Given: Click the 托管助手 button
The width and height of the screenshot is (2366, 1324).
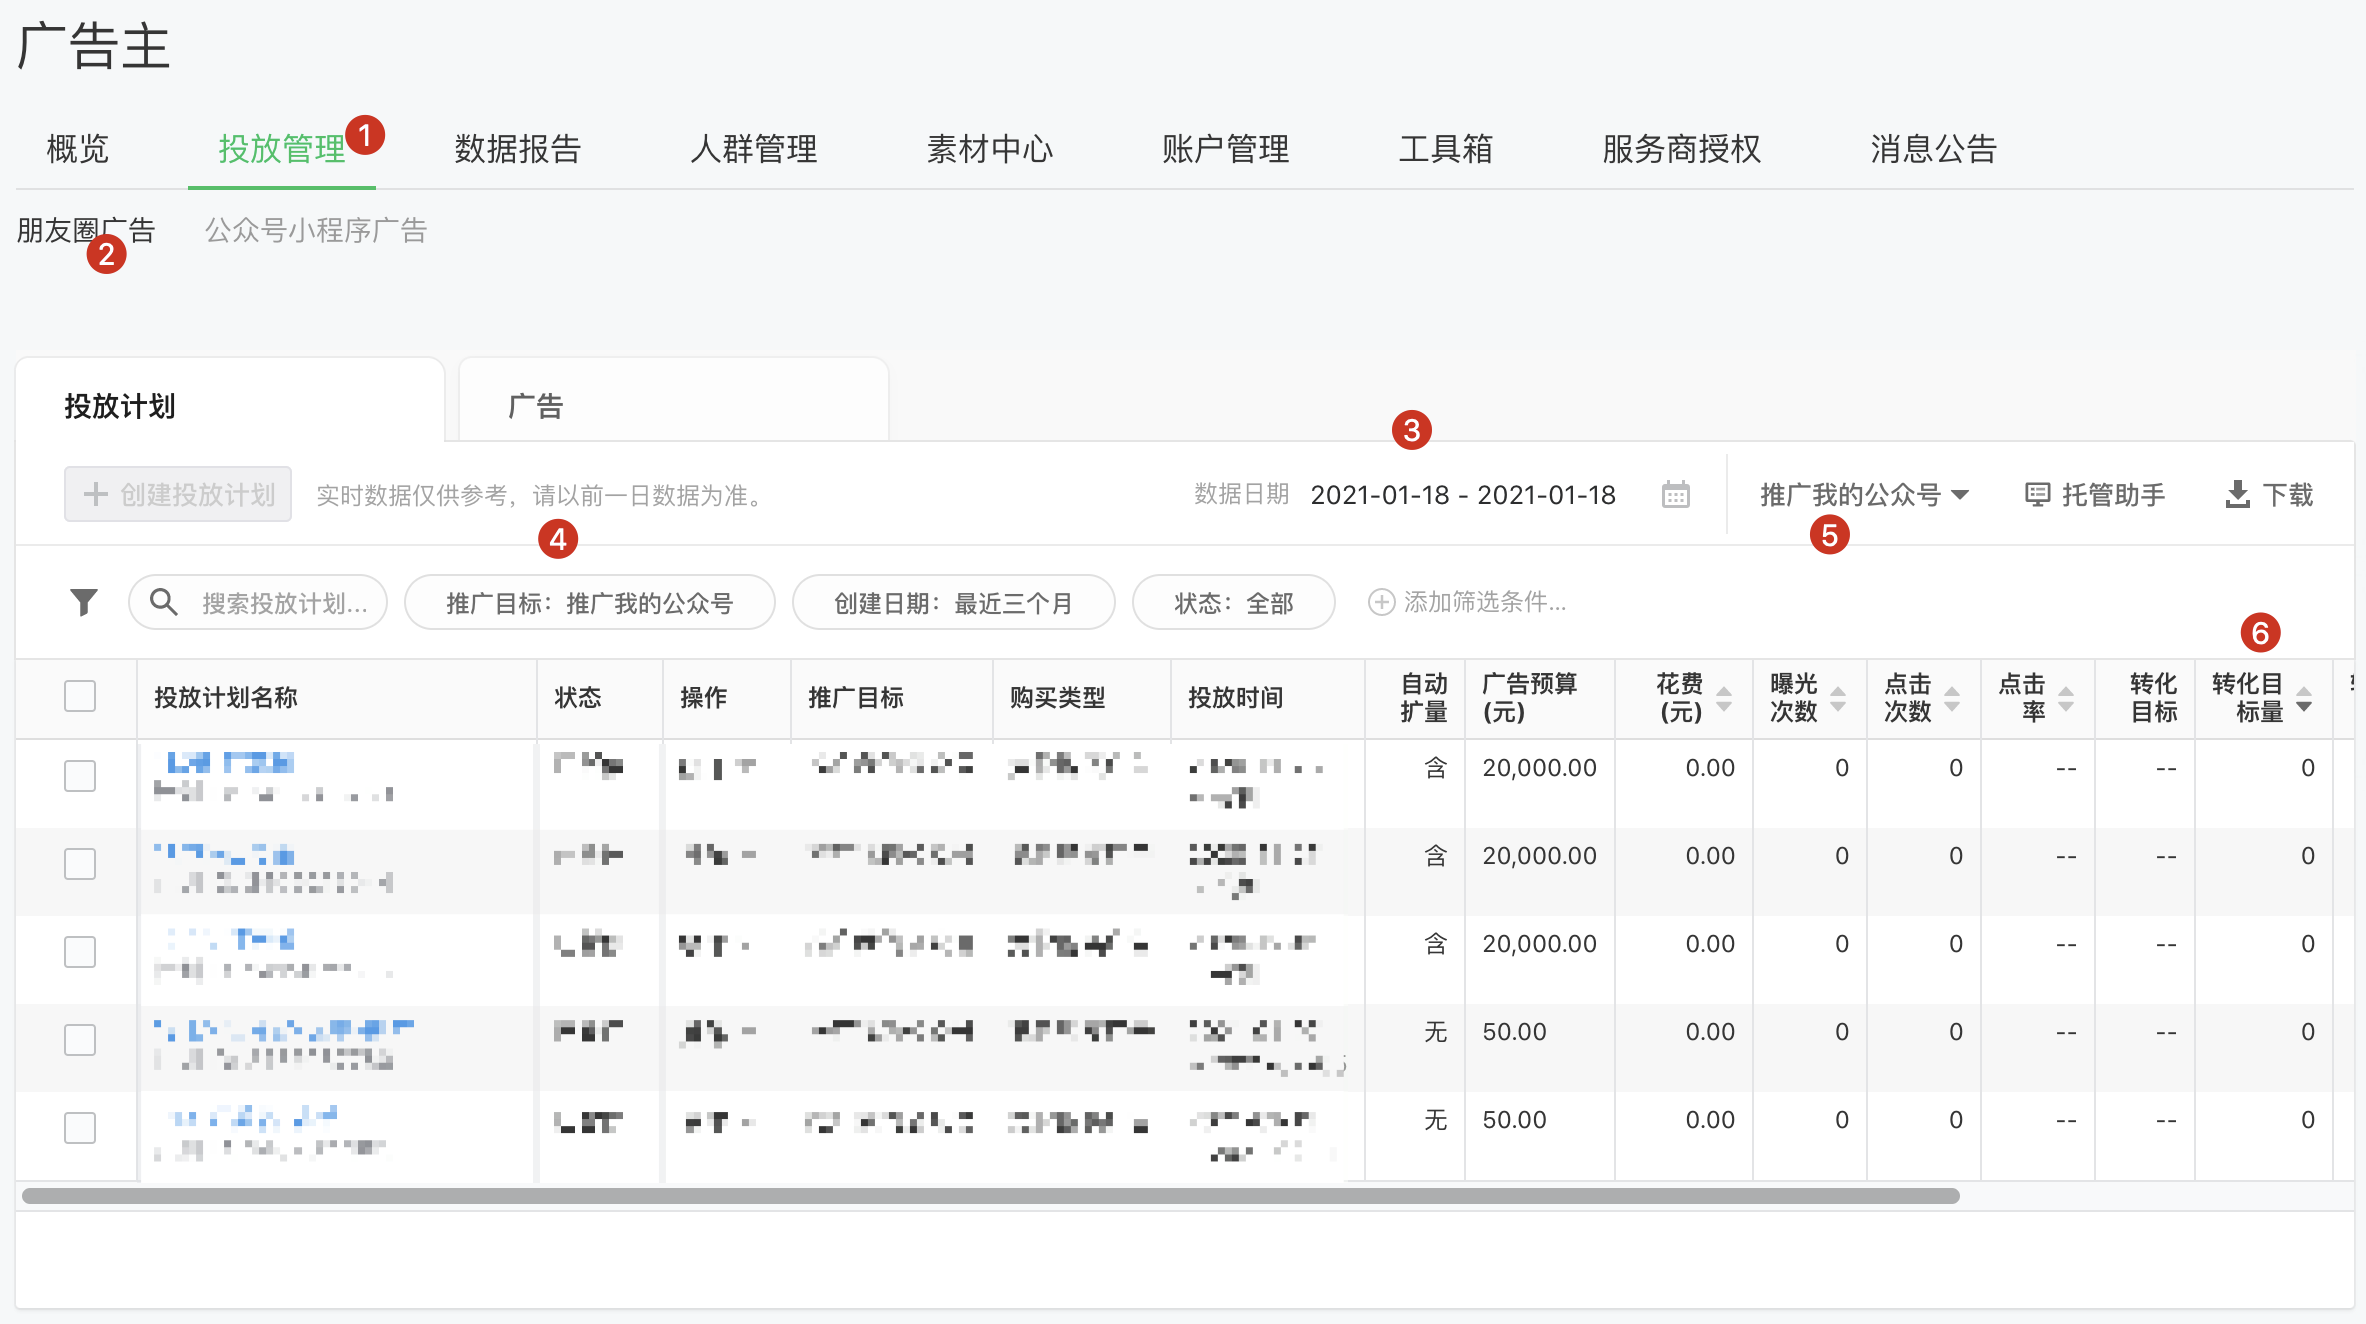Looking at the screenshot, I should (2095, 495).
